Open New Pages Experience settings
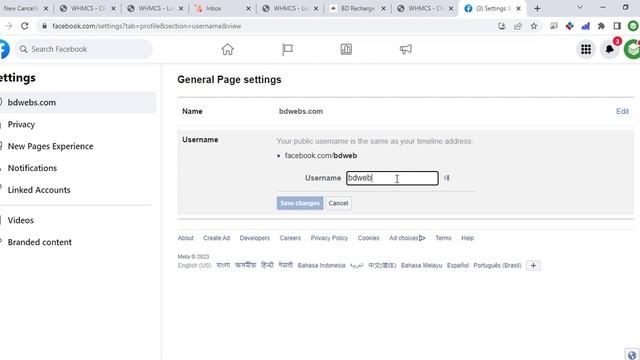 [x=51, y=146]
